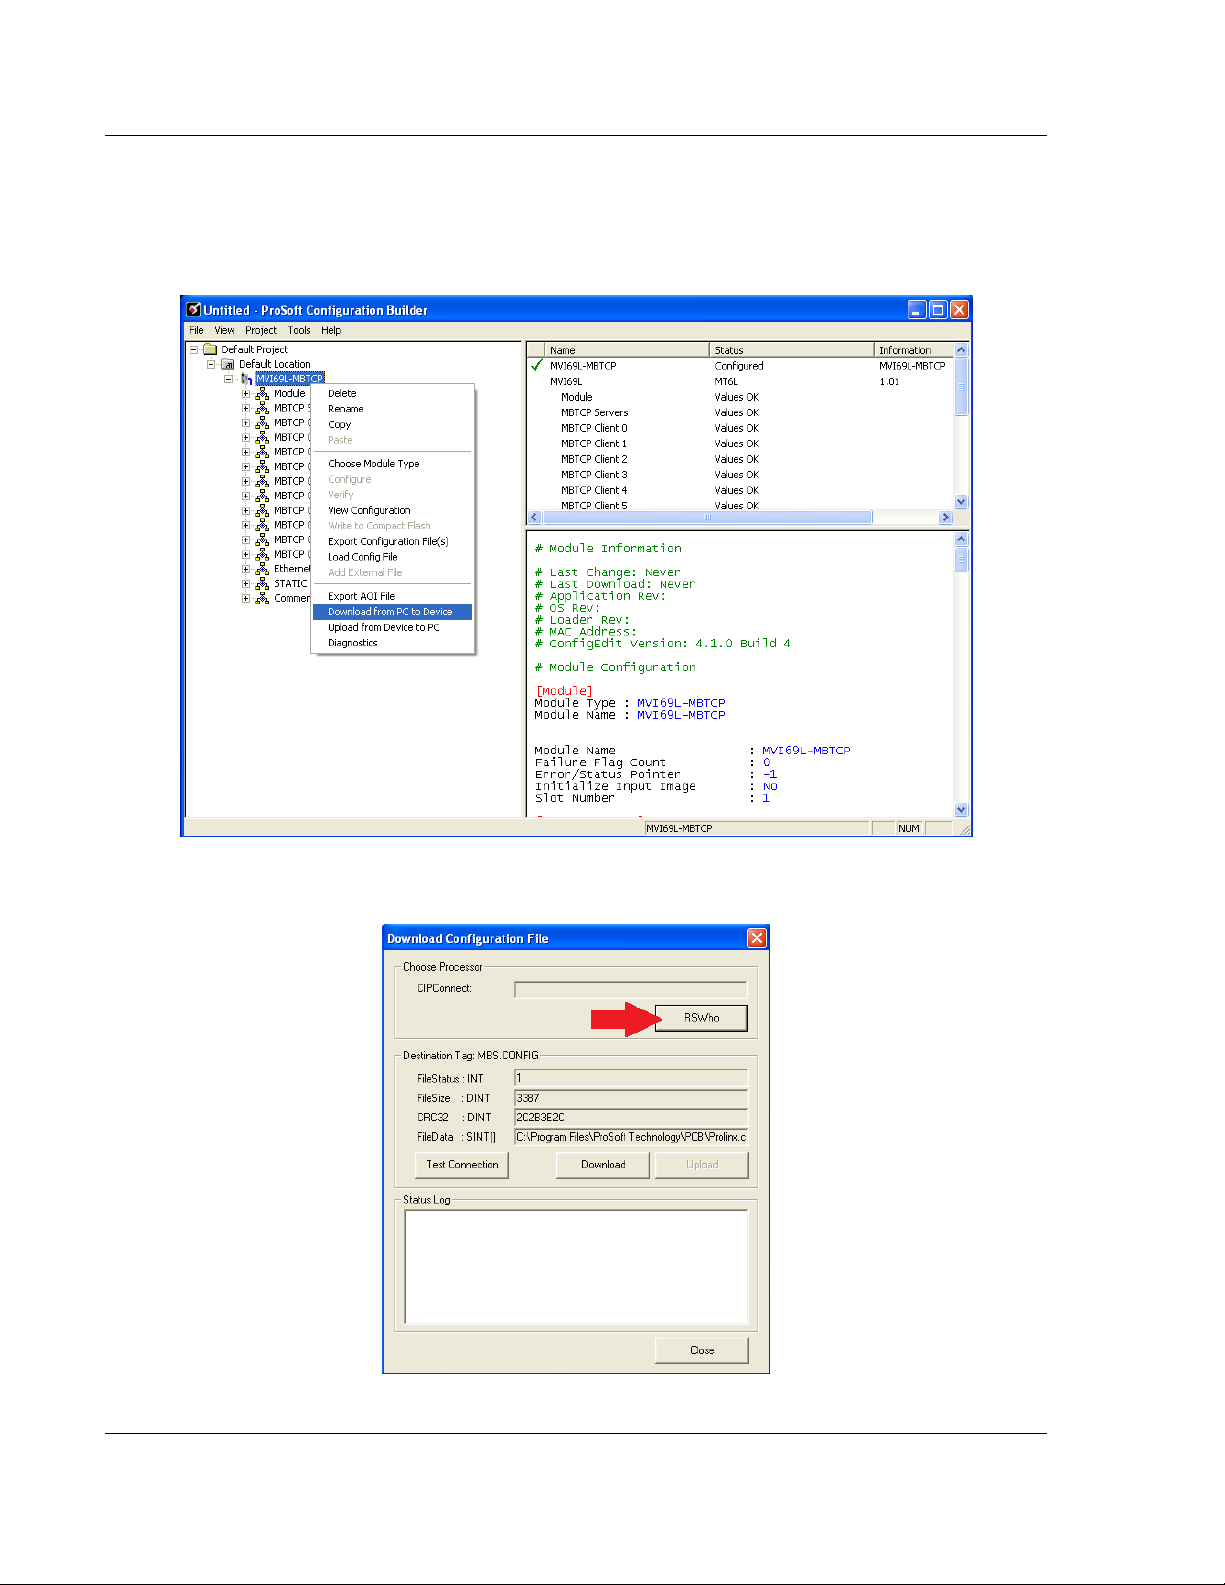Expand the Comment tree node

coord(246,599)
